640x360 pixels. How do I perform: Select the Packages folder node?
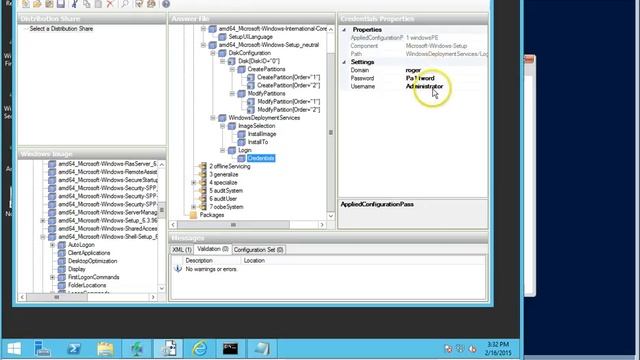[212, 215]
